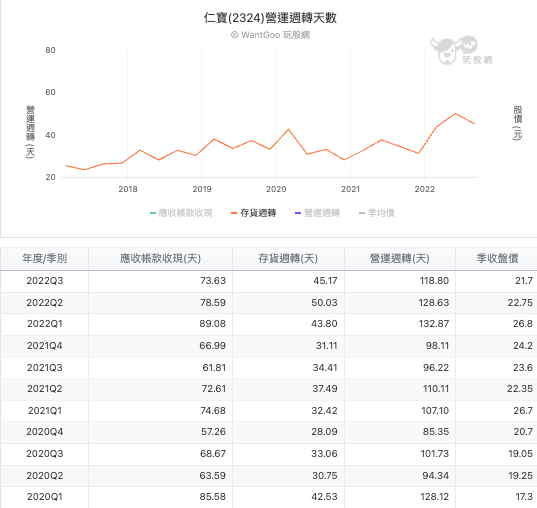Click the value 96.22 operating days
537x508 pixels.
click(x=436, y=368)
